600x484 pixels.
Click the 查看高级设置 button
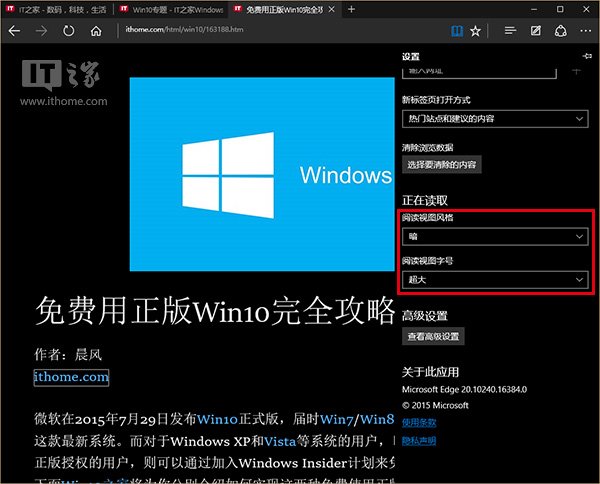coord(433,337)
